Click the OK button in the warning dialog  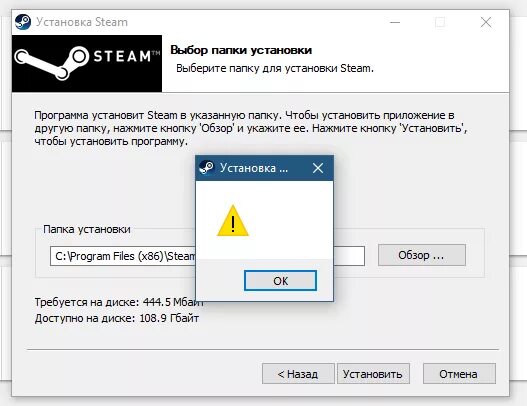tap(280, 281)
